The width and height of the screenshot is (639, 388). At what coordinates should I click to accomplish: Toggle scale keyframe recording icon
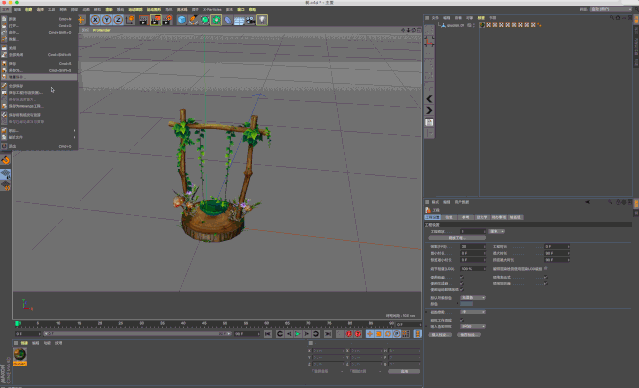pos(379,334)
